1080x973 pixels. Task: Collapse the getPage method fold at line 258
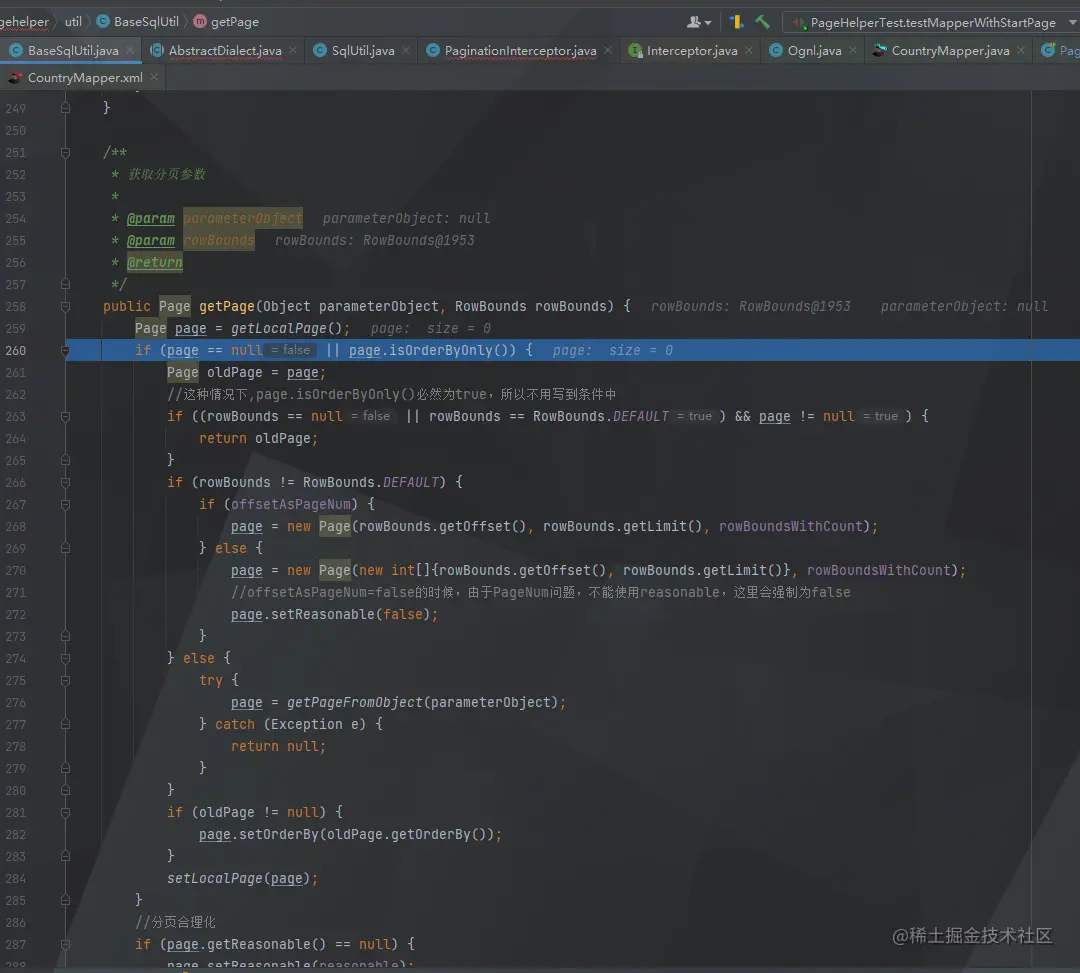click(65, 306)
